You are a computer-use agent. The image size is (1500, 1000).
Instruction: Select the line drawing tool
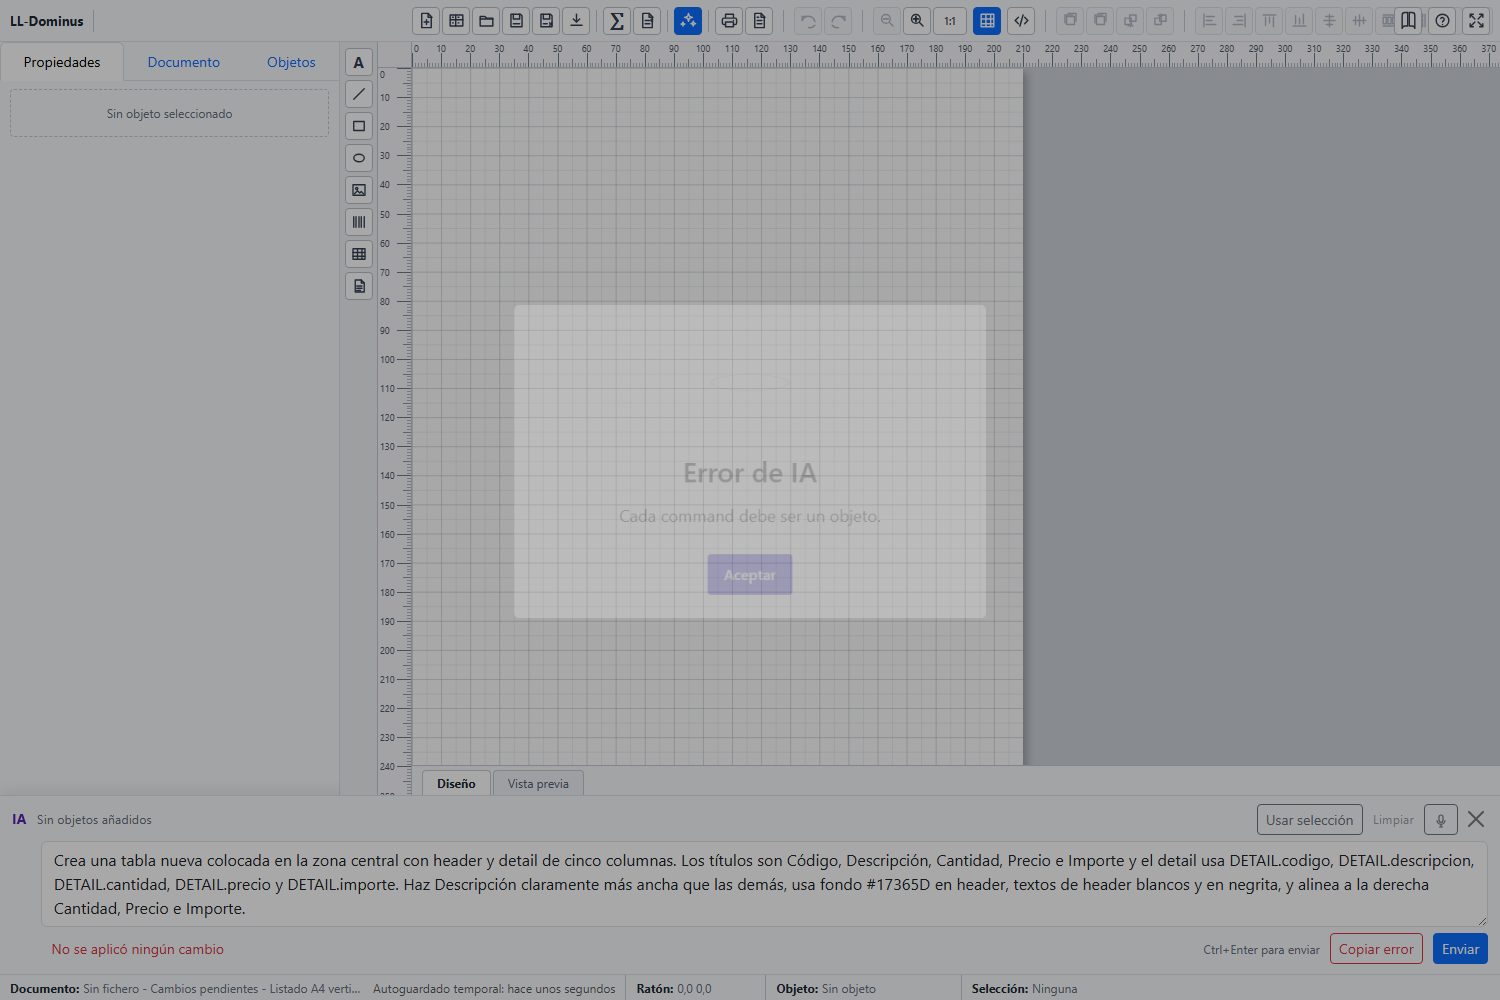(359, 94)
